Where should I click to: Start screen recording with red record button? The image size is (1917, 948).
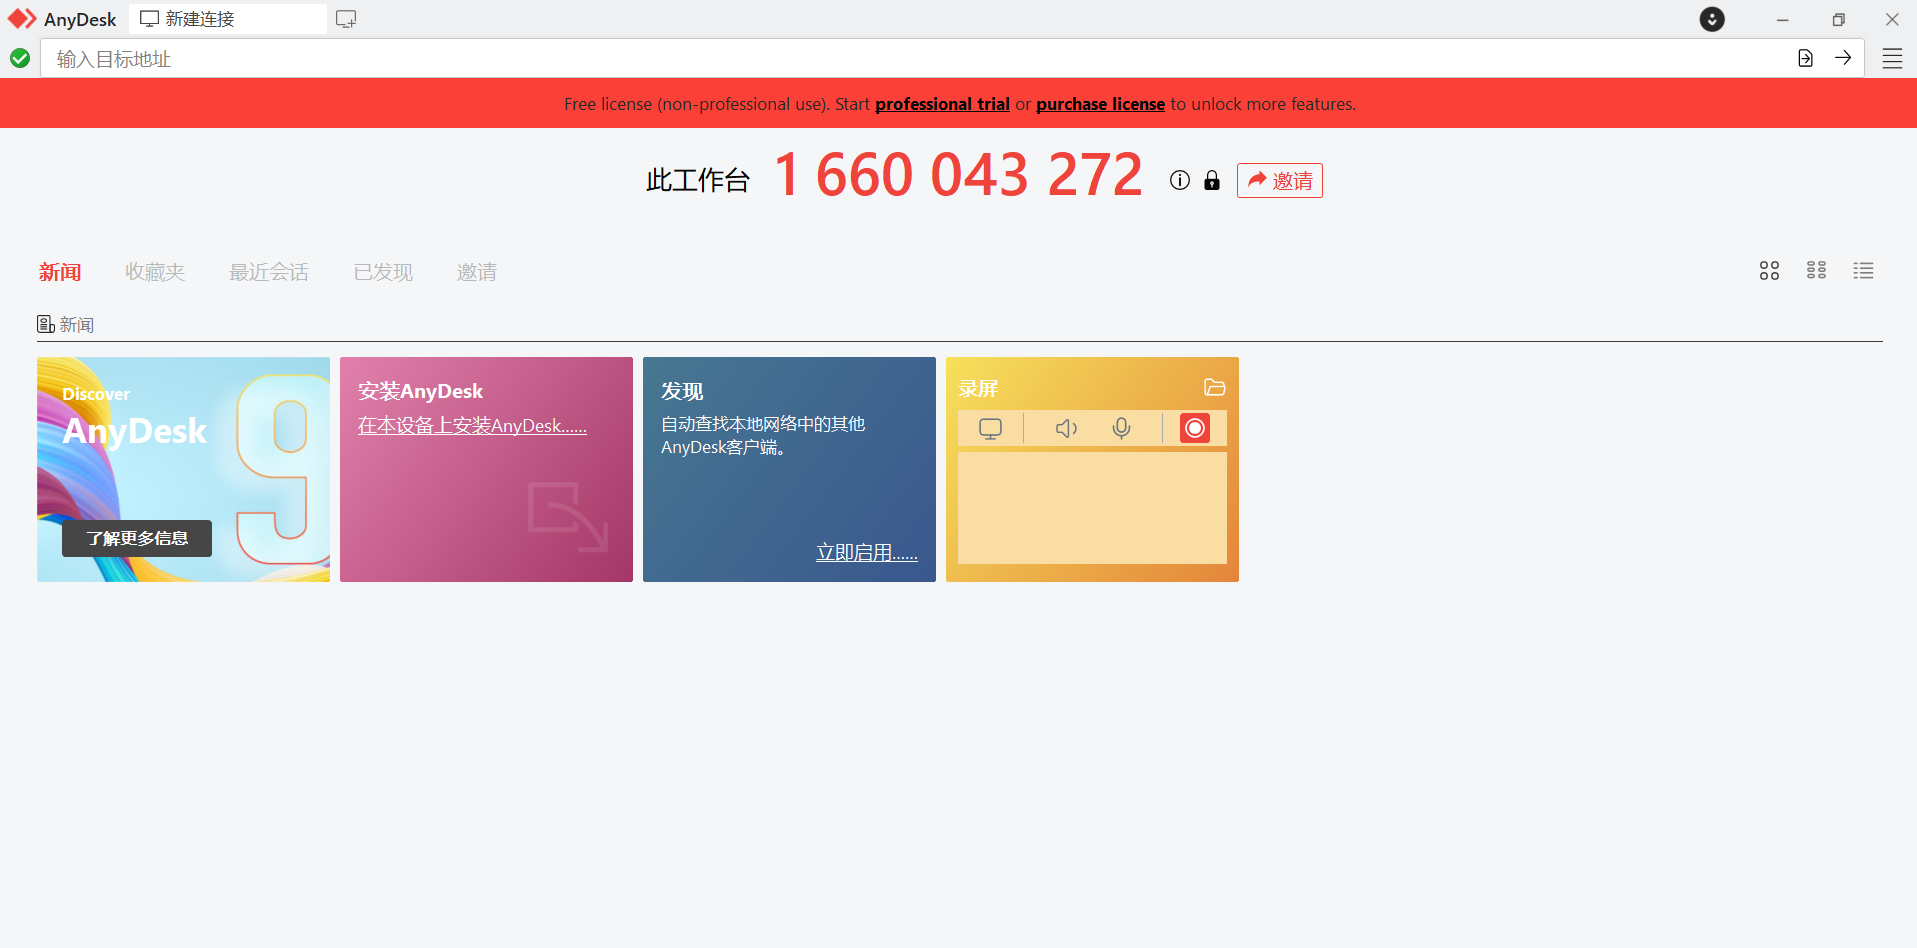coord(1194,428)
